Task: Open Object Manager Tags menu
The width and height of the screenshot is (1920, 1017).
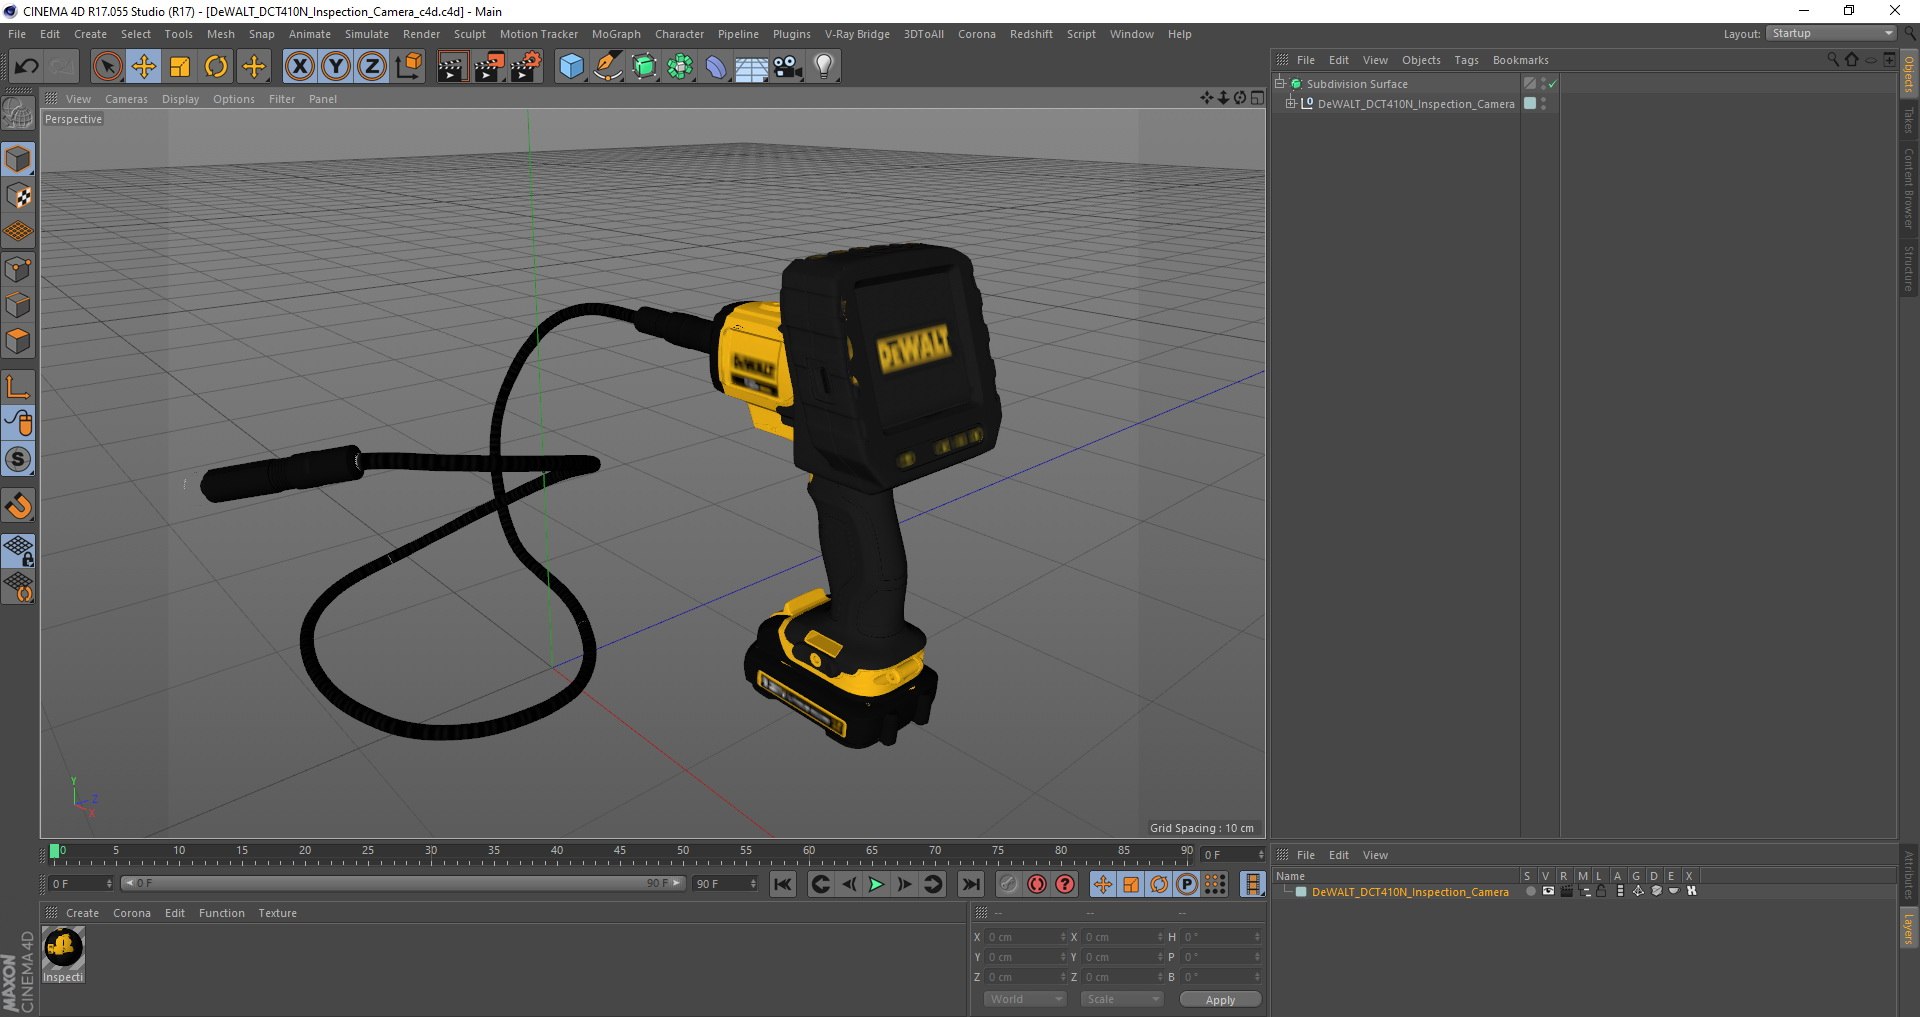Action: tap(1466, 60)
